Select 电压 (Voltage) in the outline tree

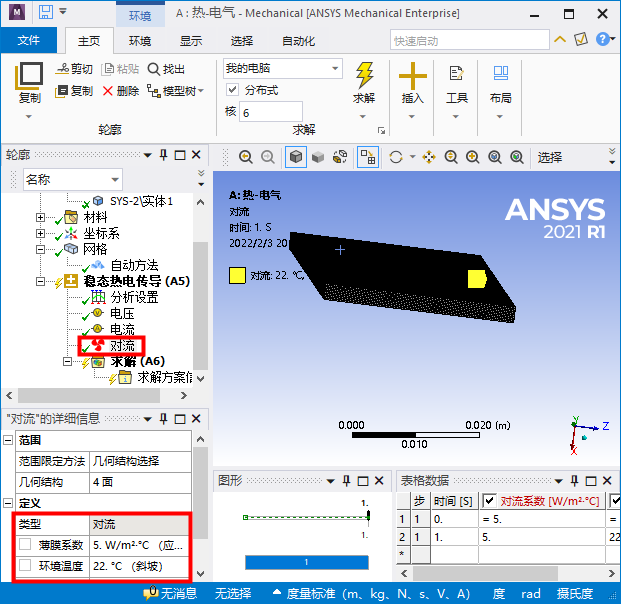[x=122, y=313]
